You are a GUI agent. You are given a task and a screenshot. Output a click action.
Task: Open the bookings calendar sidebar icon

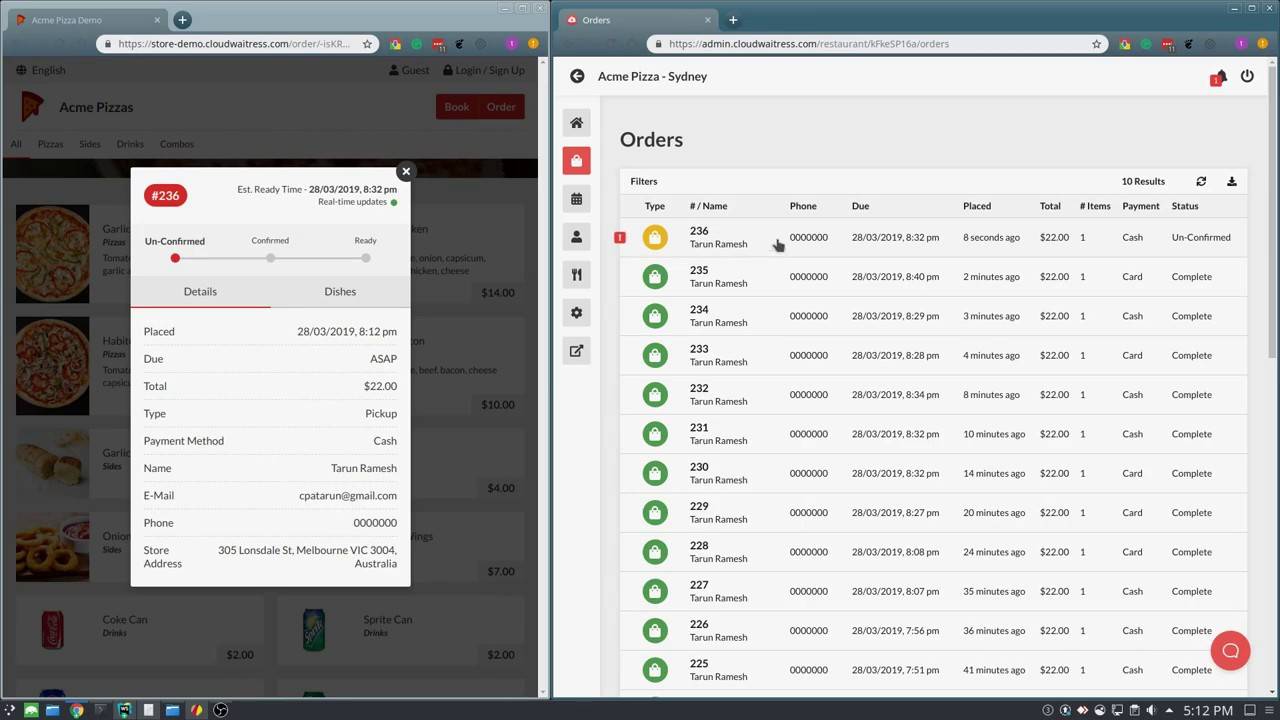576,199
